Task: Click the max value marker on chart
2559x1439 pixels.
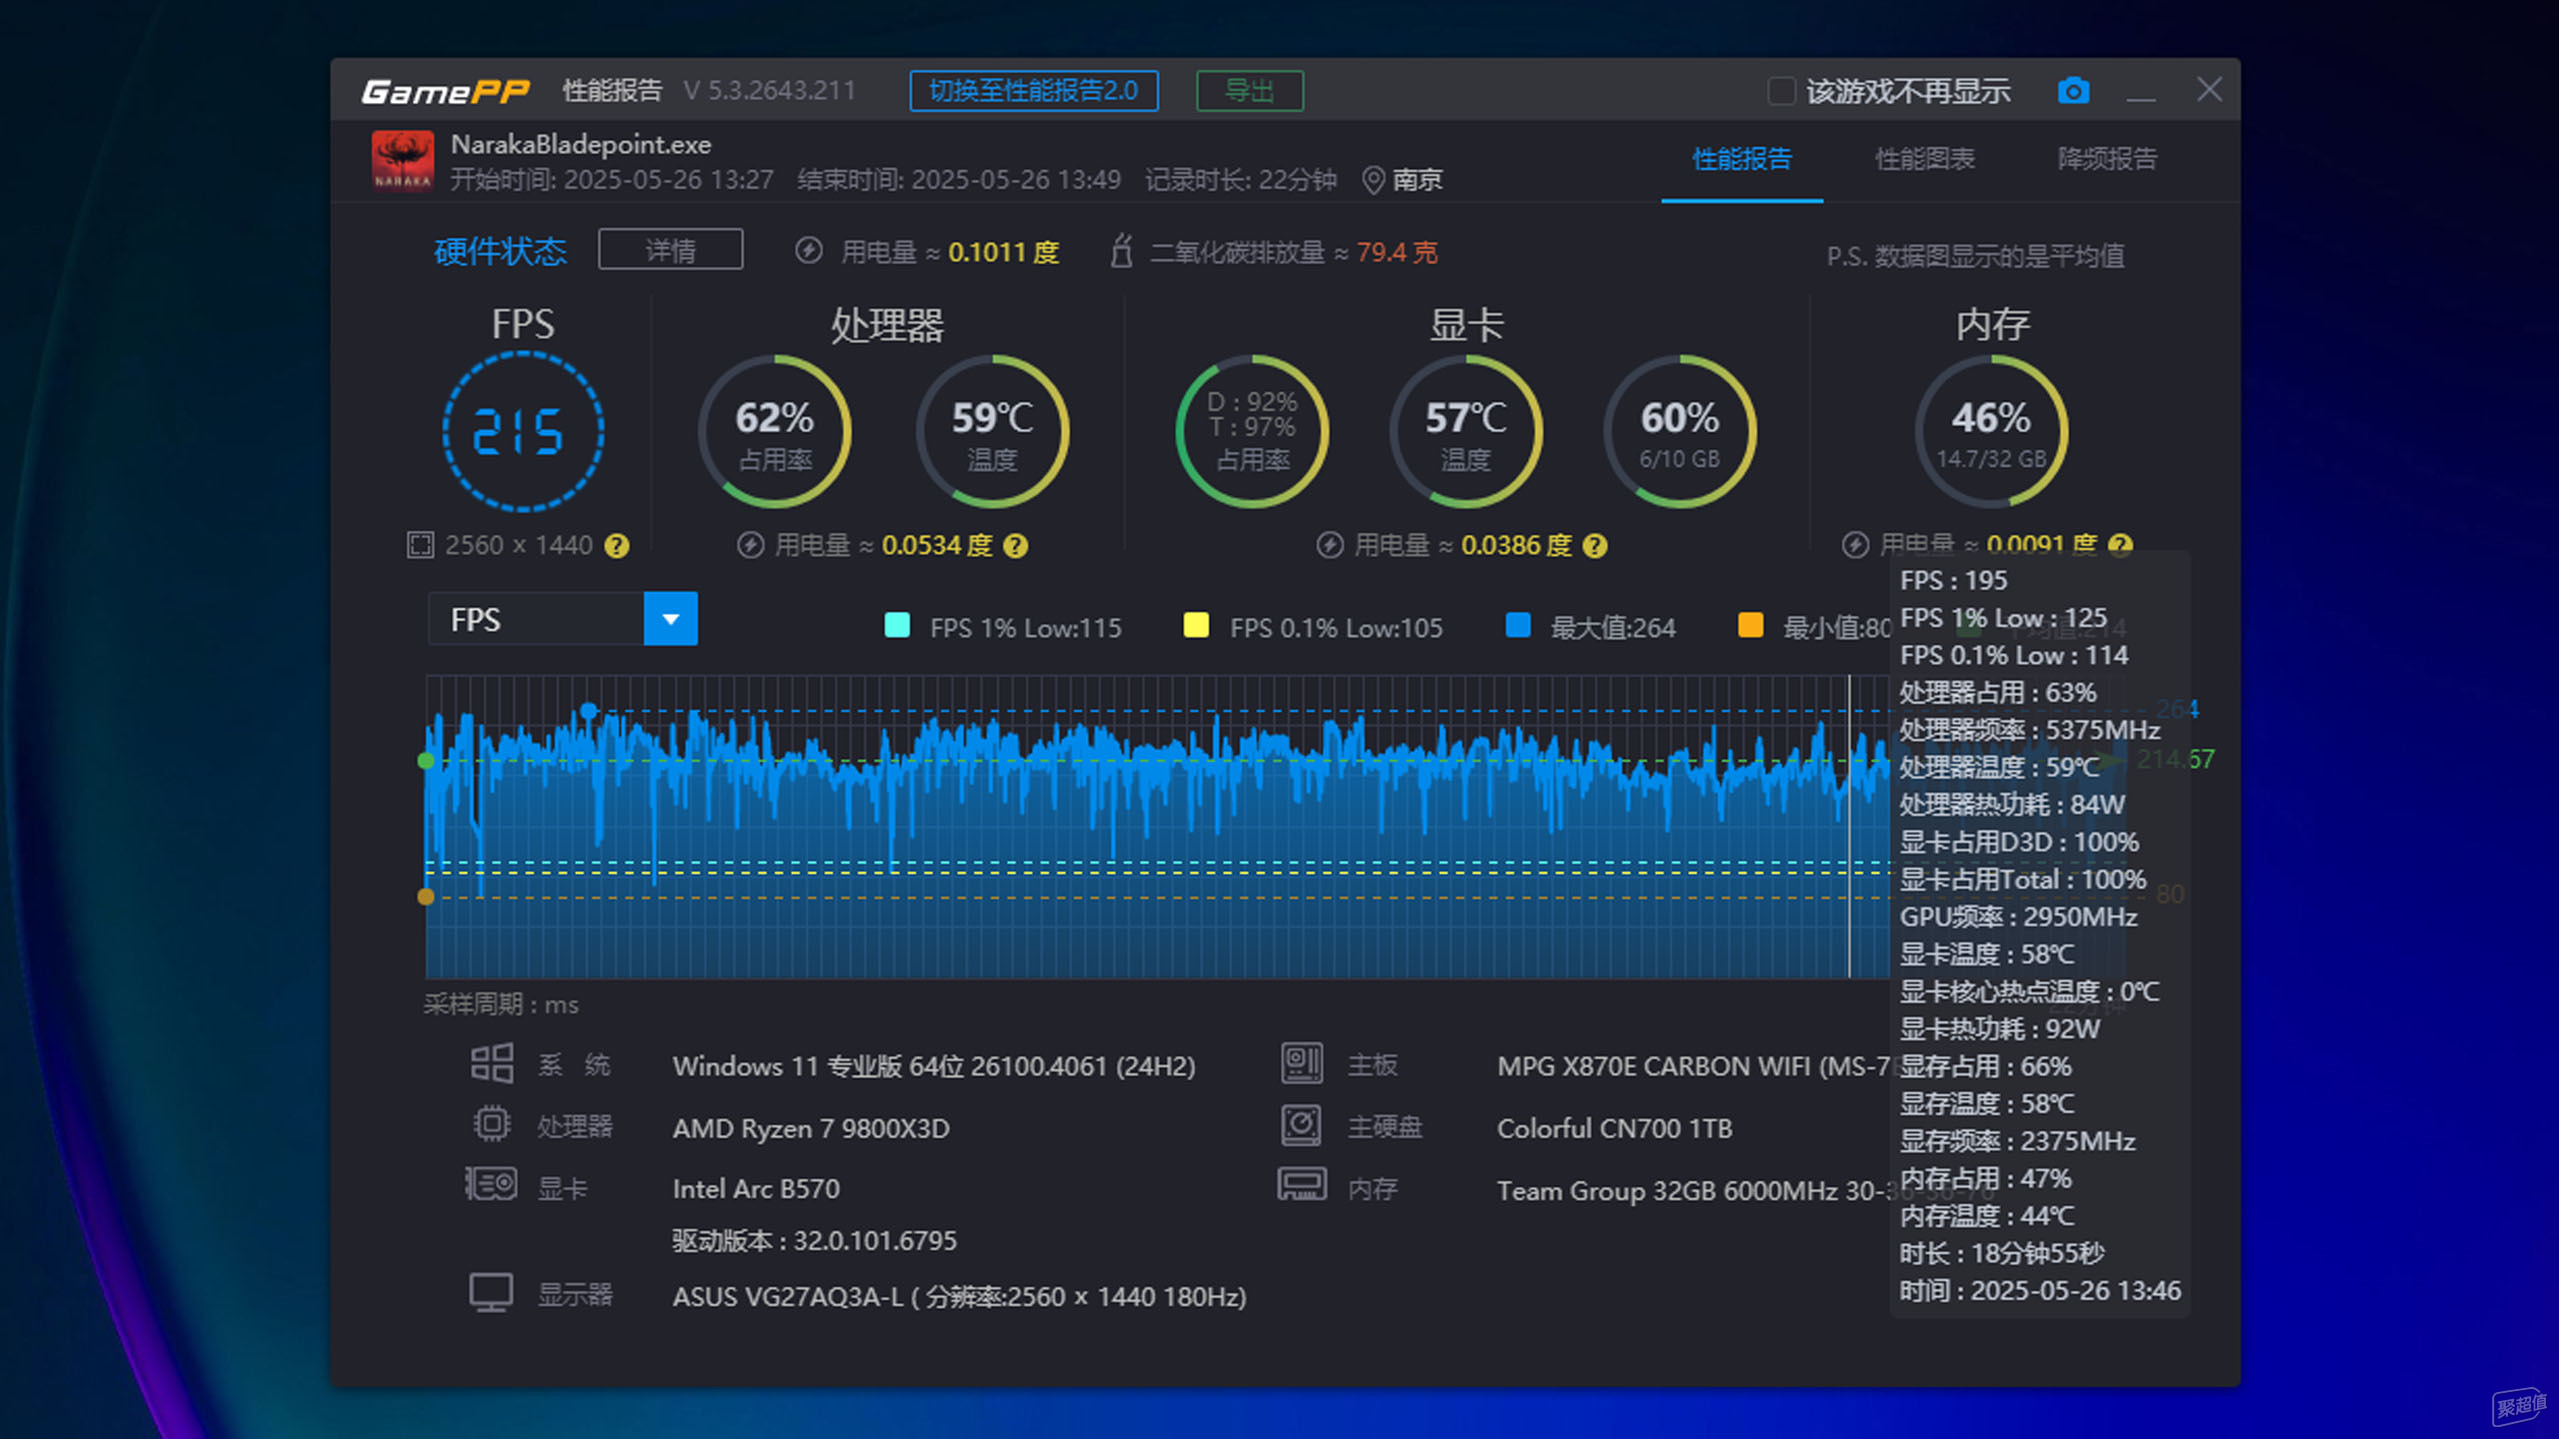Action: pyautogui.click(x=589, y=711)
